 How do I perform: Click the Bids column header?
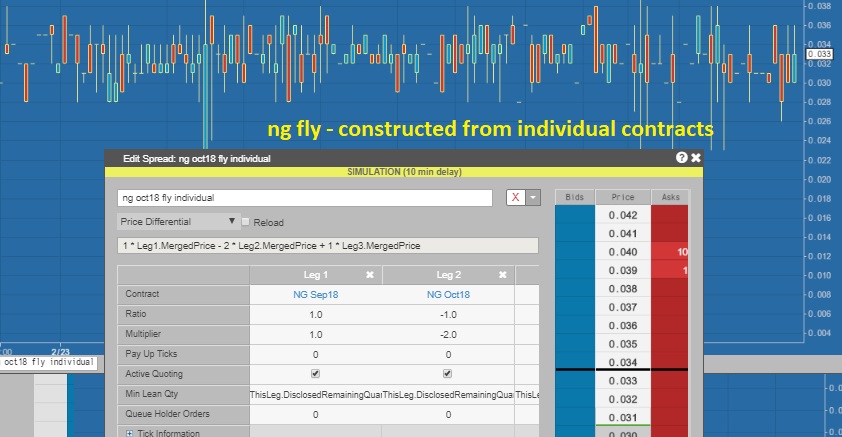(x=575, y=197)
